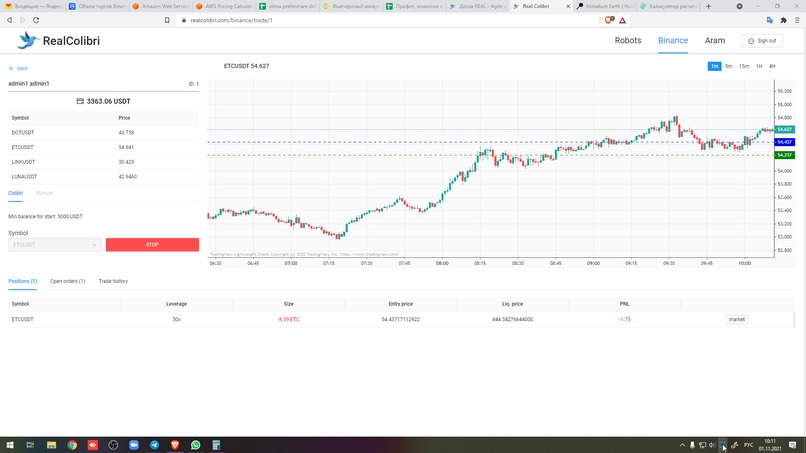Click the volume icon in system tray
Viewport: 806px width, 453px height.
point(712,445)
